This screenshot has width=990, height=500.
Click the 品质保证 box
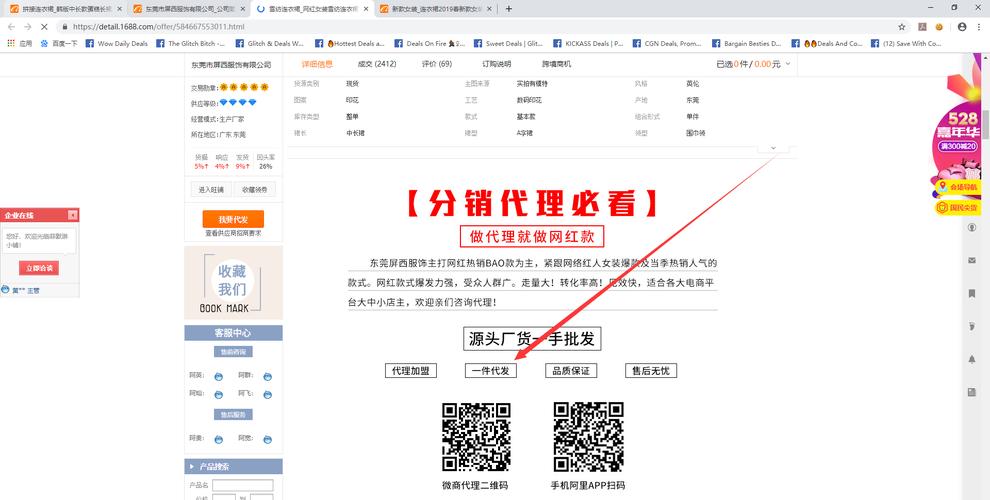(571, 371)
